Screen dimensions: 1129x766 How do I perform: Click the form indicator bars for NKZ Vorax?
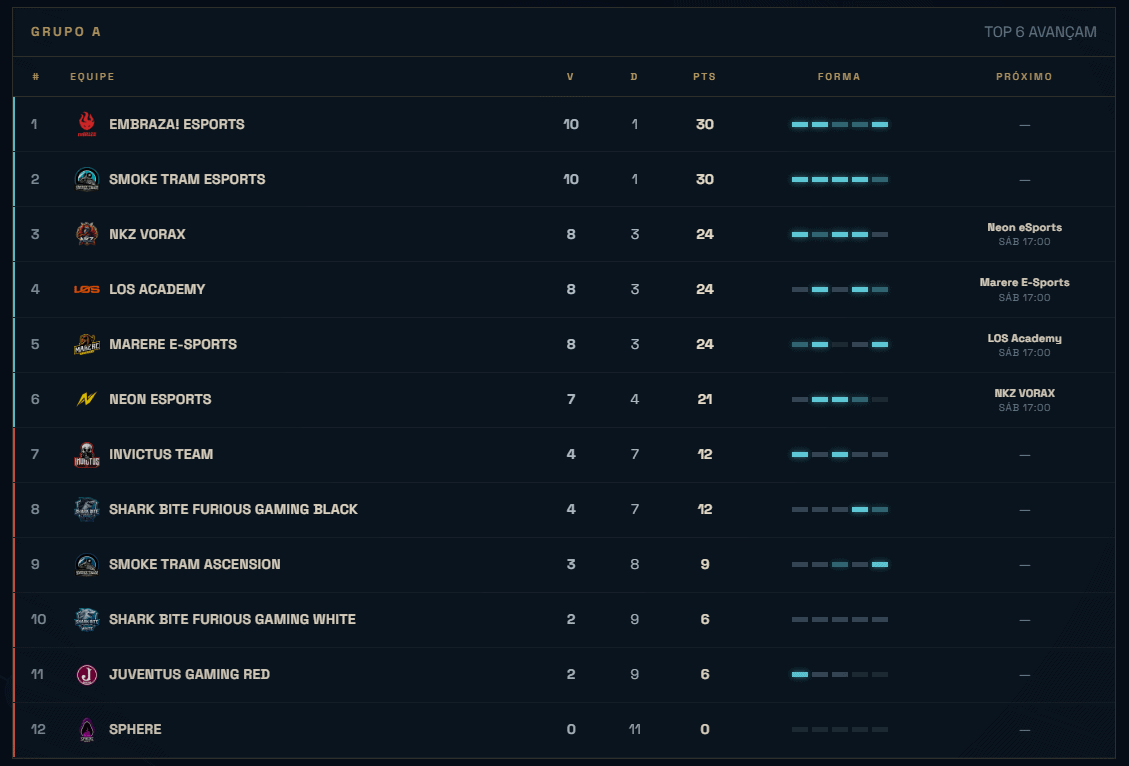(x=840, y=235)
